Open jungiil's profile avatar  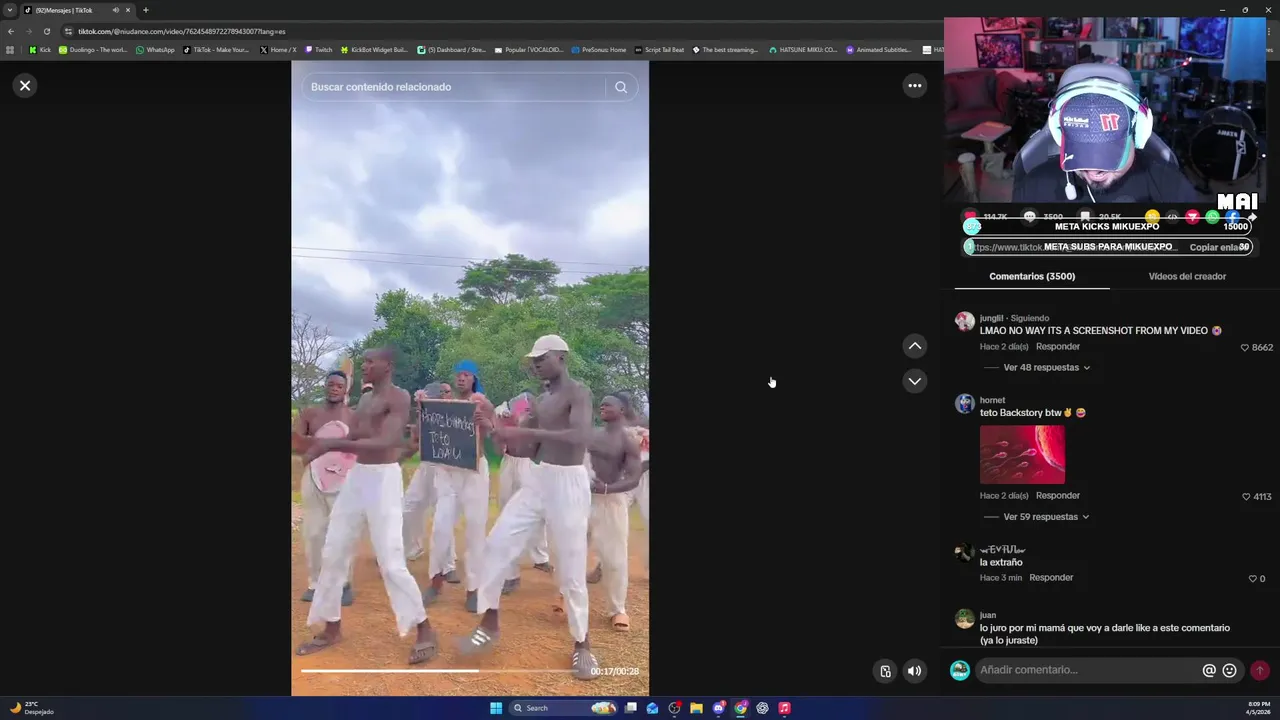[x=964, y=321]
